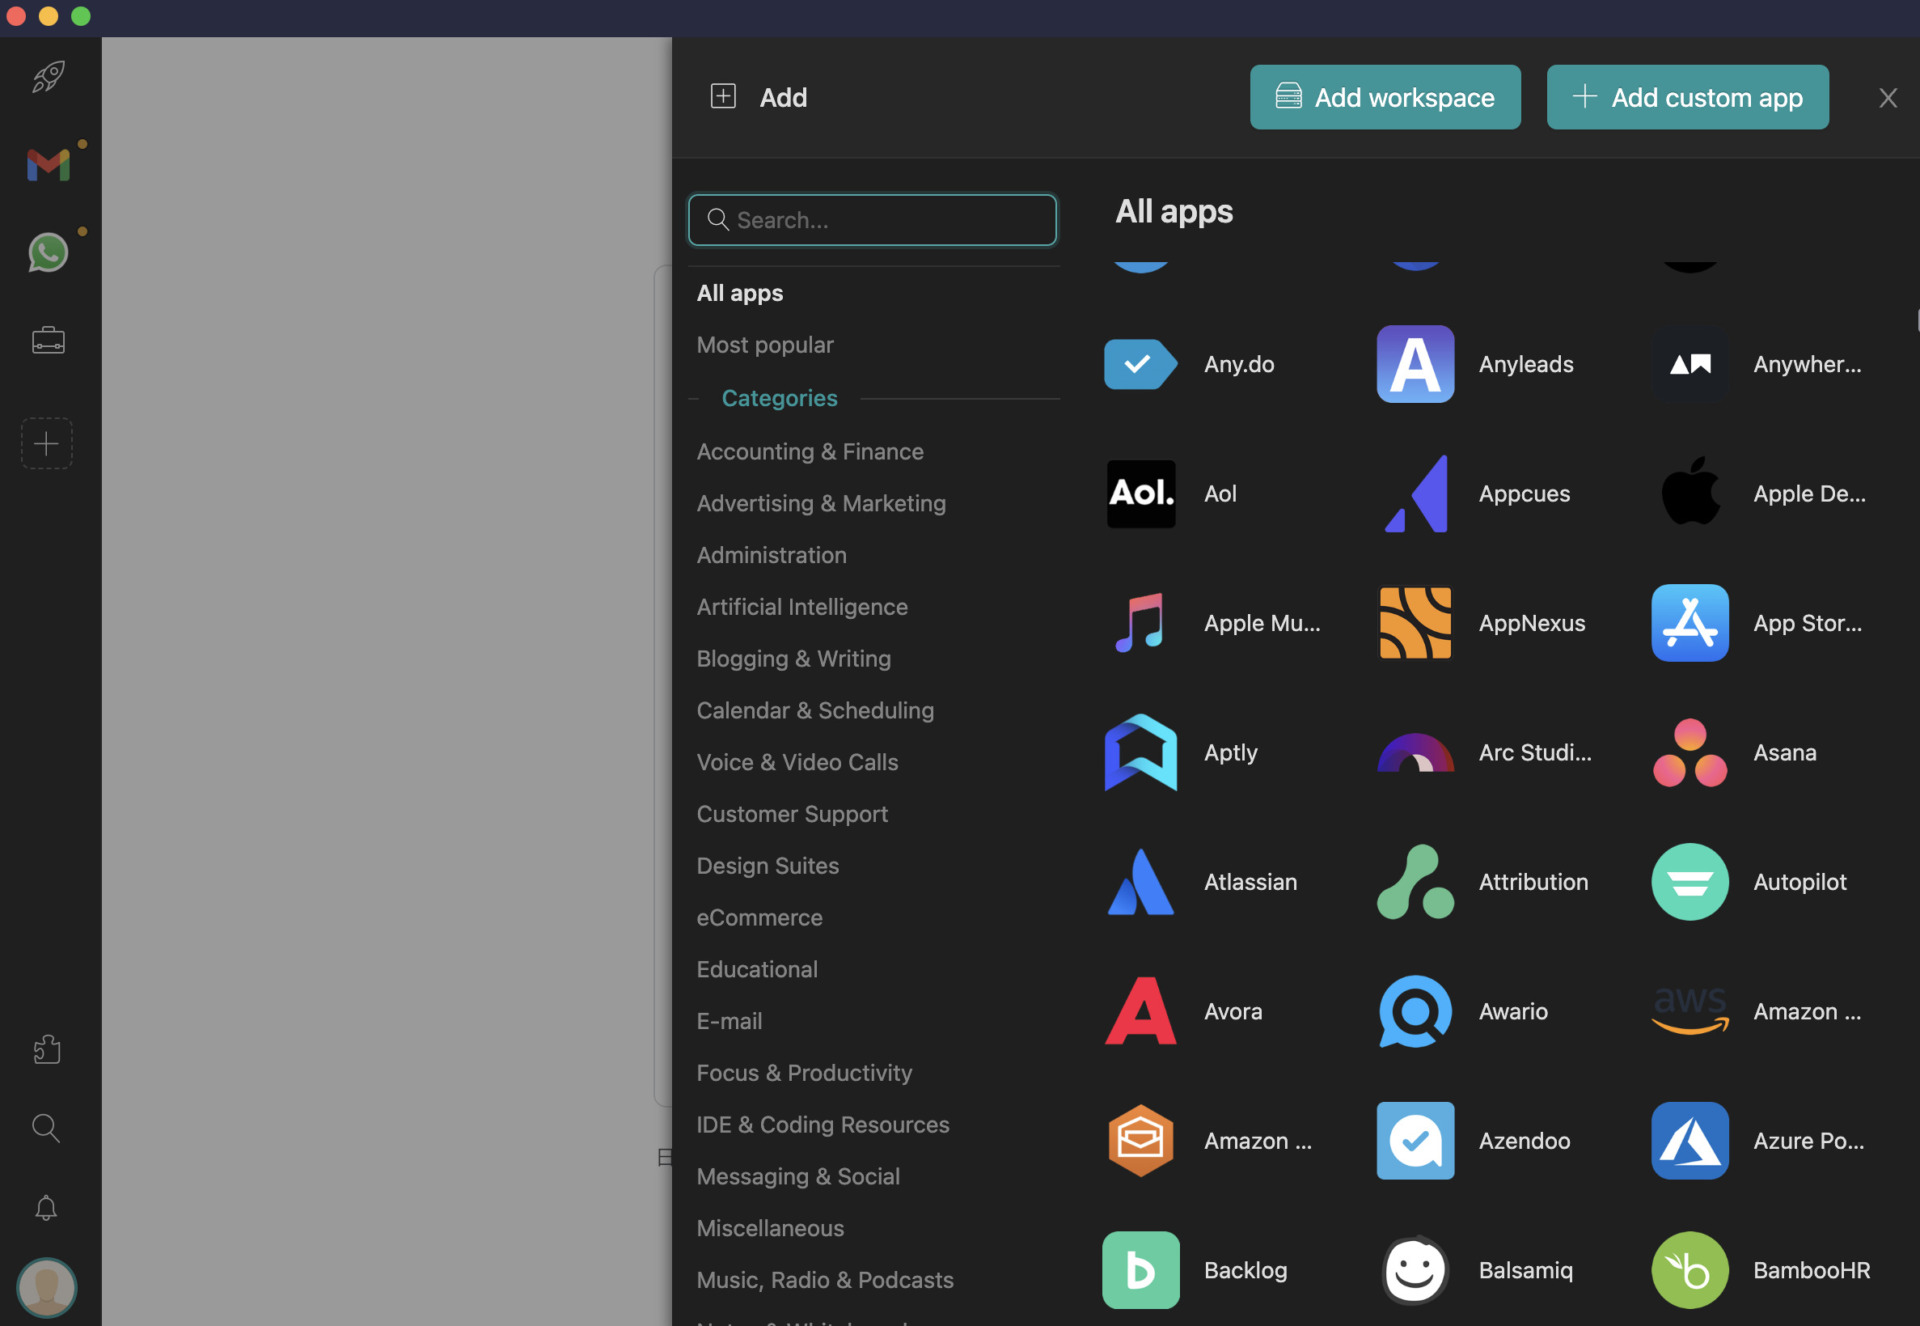
Task: Open WhatsApp from the sidebar
Action: (48, 252)
